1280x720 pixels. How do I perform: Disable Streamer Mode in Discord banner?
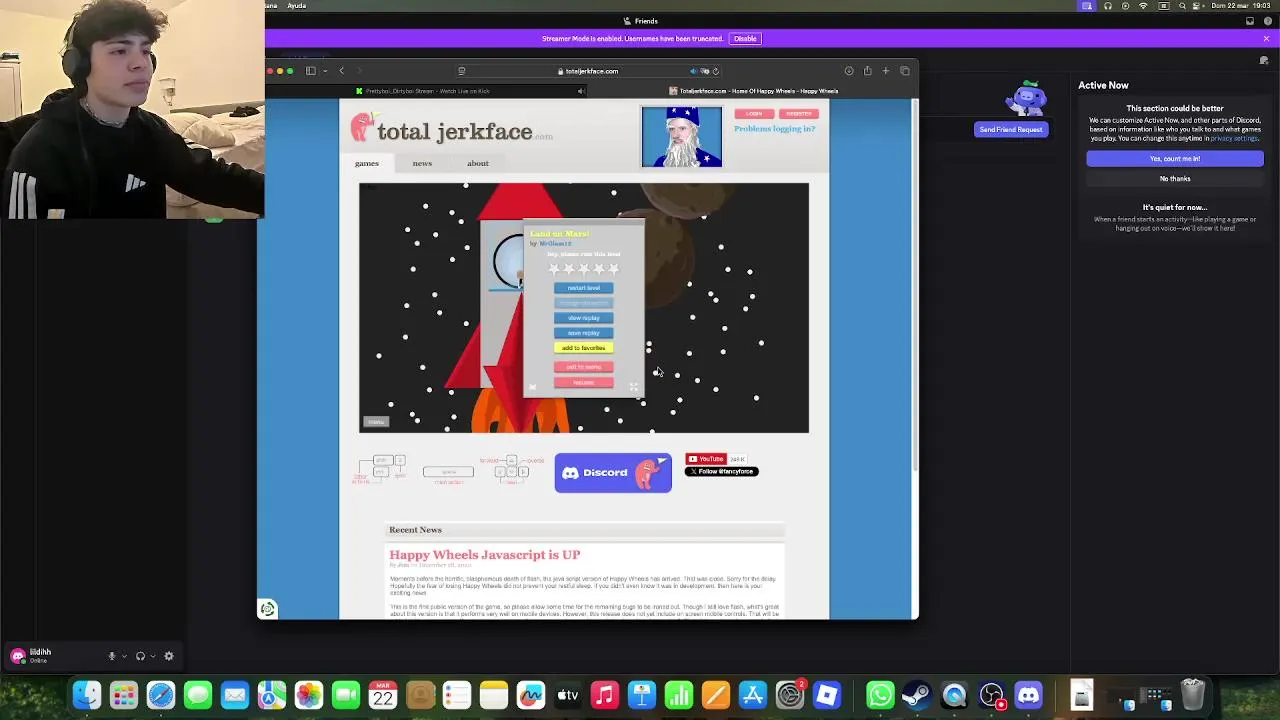[745, 38]
